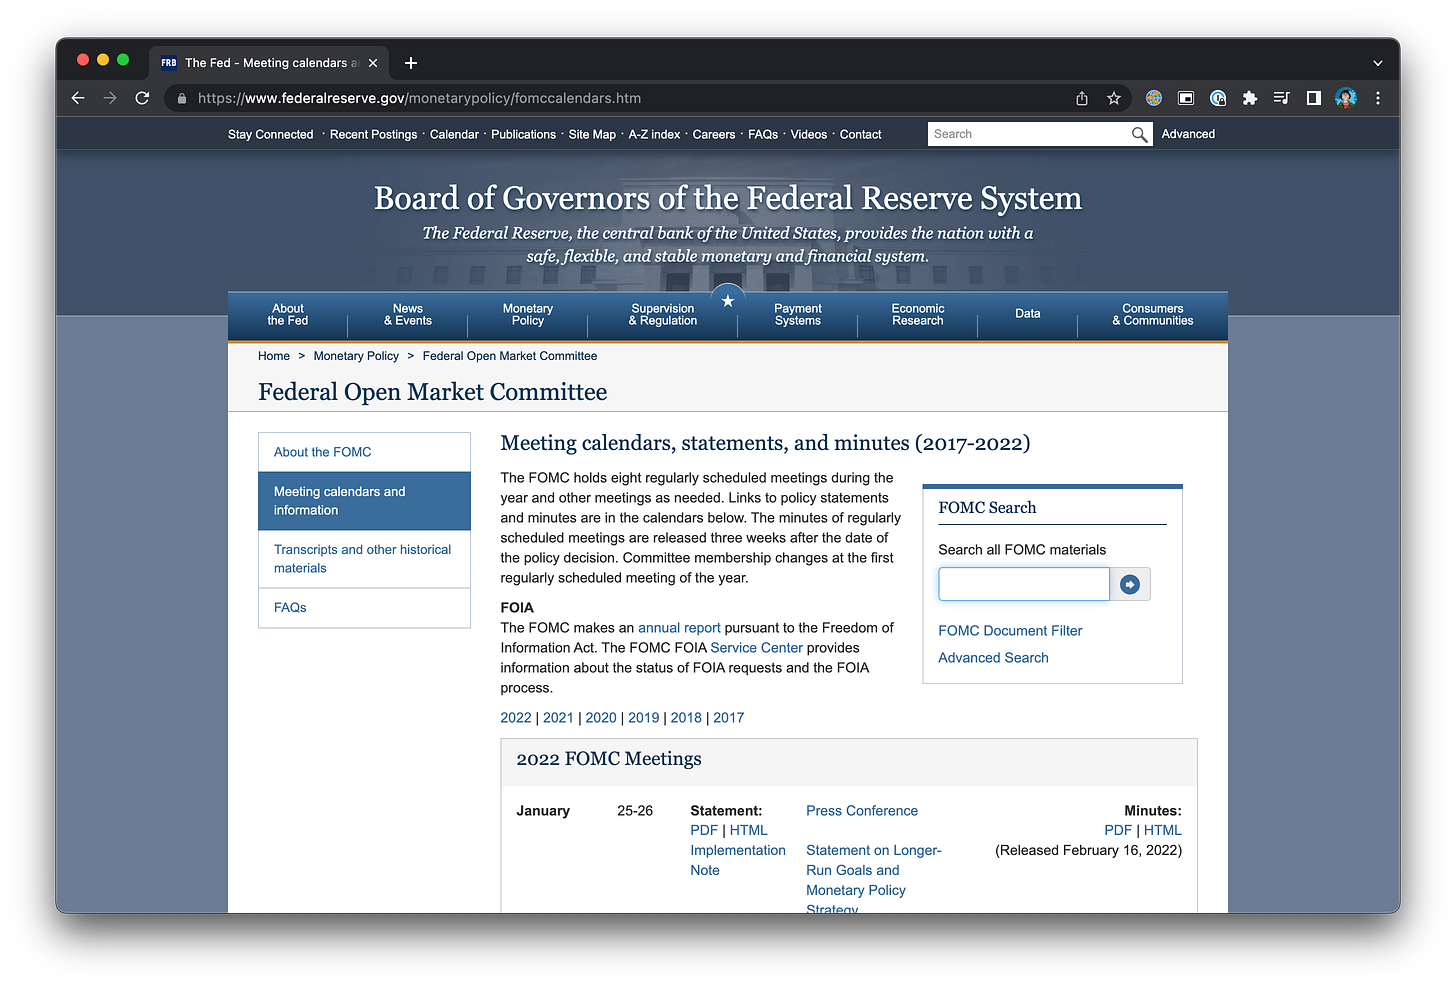Go to Home breadcrumb
This screenshot has height=987, width=1456.
tap(274, 356)
